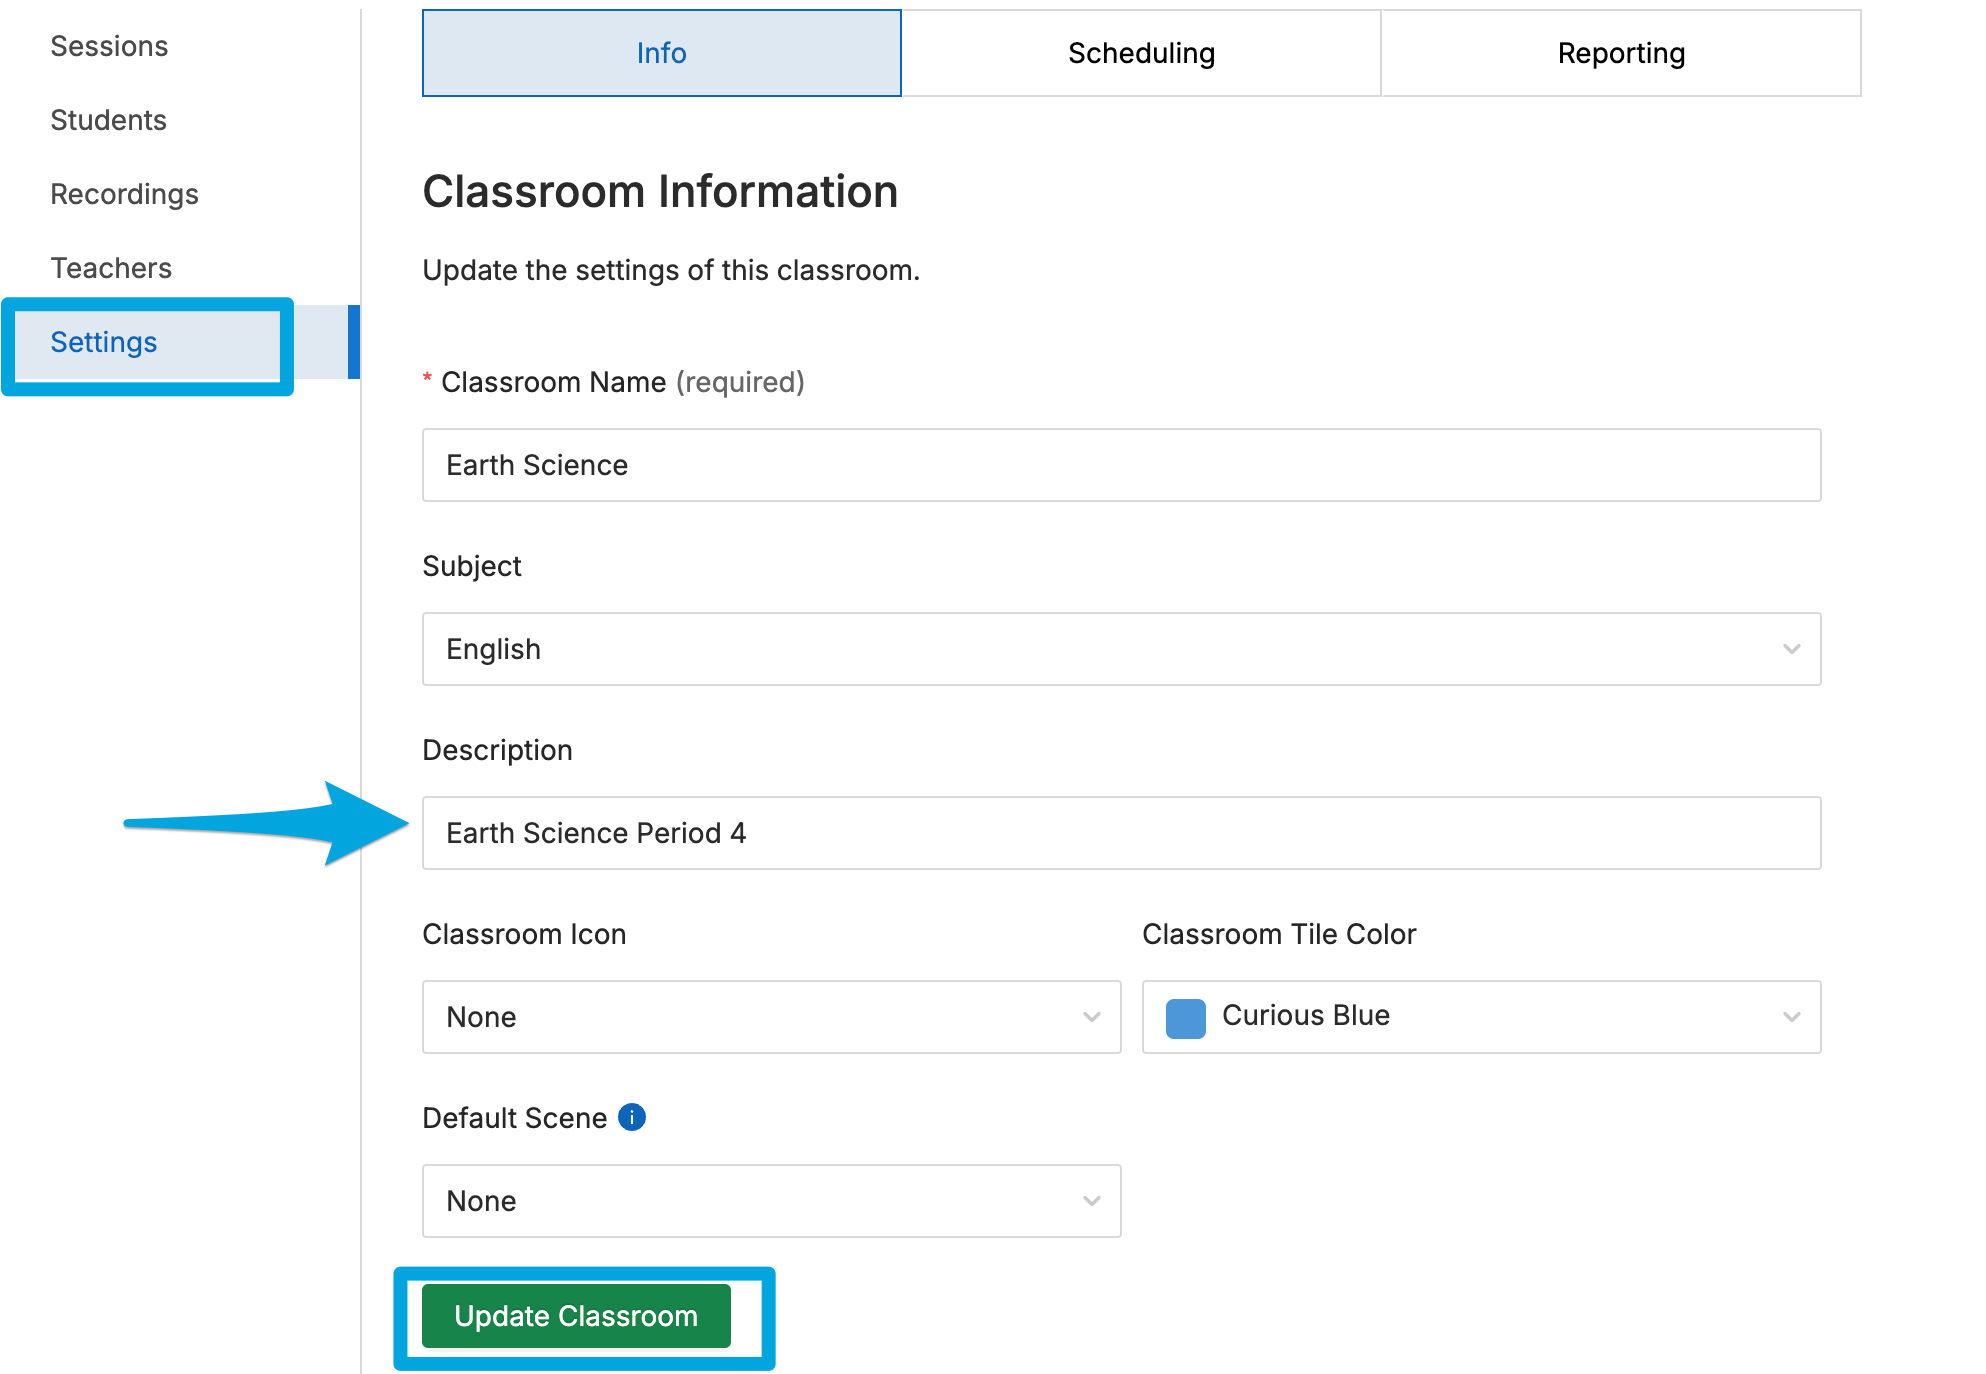Click the chevron on the Classroom Icon dropdown
The height and width of the screenshot is (1374, 1986).
[1091, 1017]
